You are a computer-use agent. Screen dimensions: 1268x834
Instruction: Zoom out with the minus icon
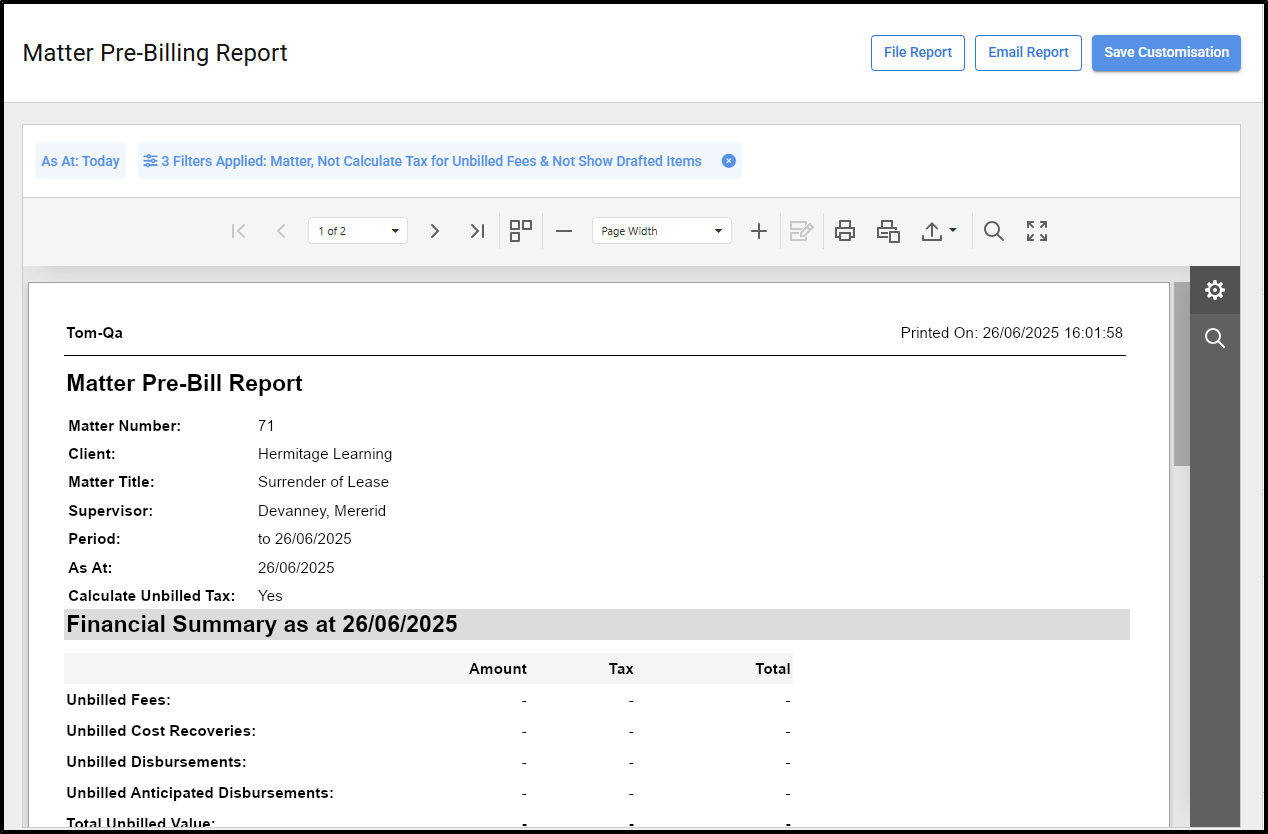tap(564, 231)
